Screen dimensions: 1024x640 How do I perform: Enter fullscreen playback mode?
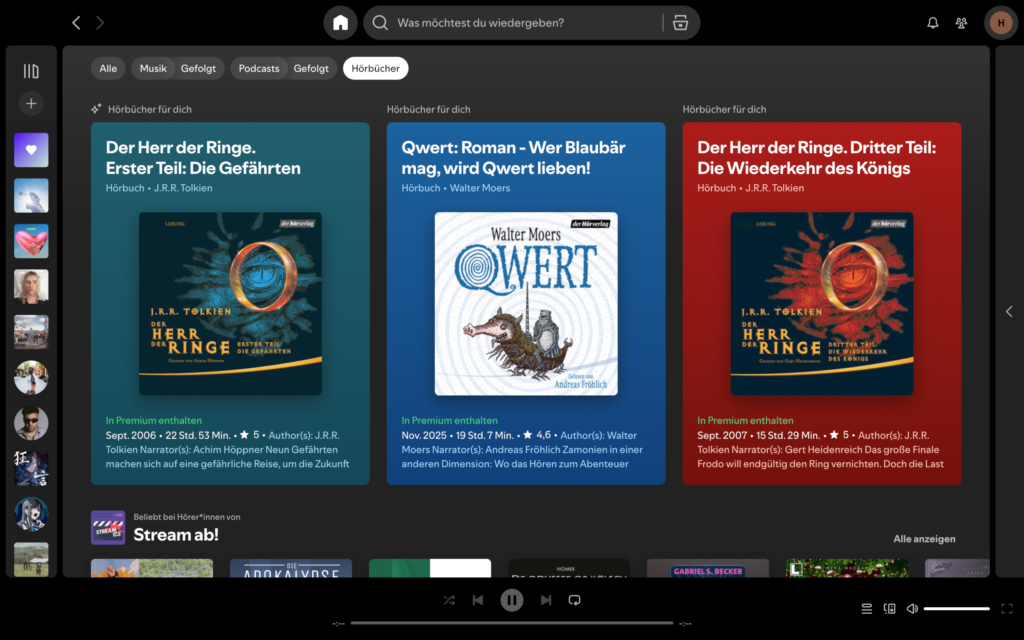click(1007, 608)
